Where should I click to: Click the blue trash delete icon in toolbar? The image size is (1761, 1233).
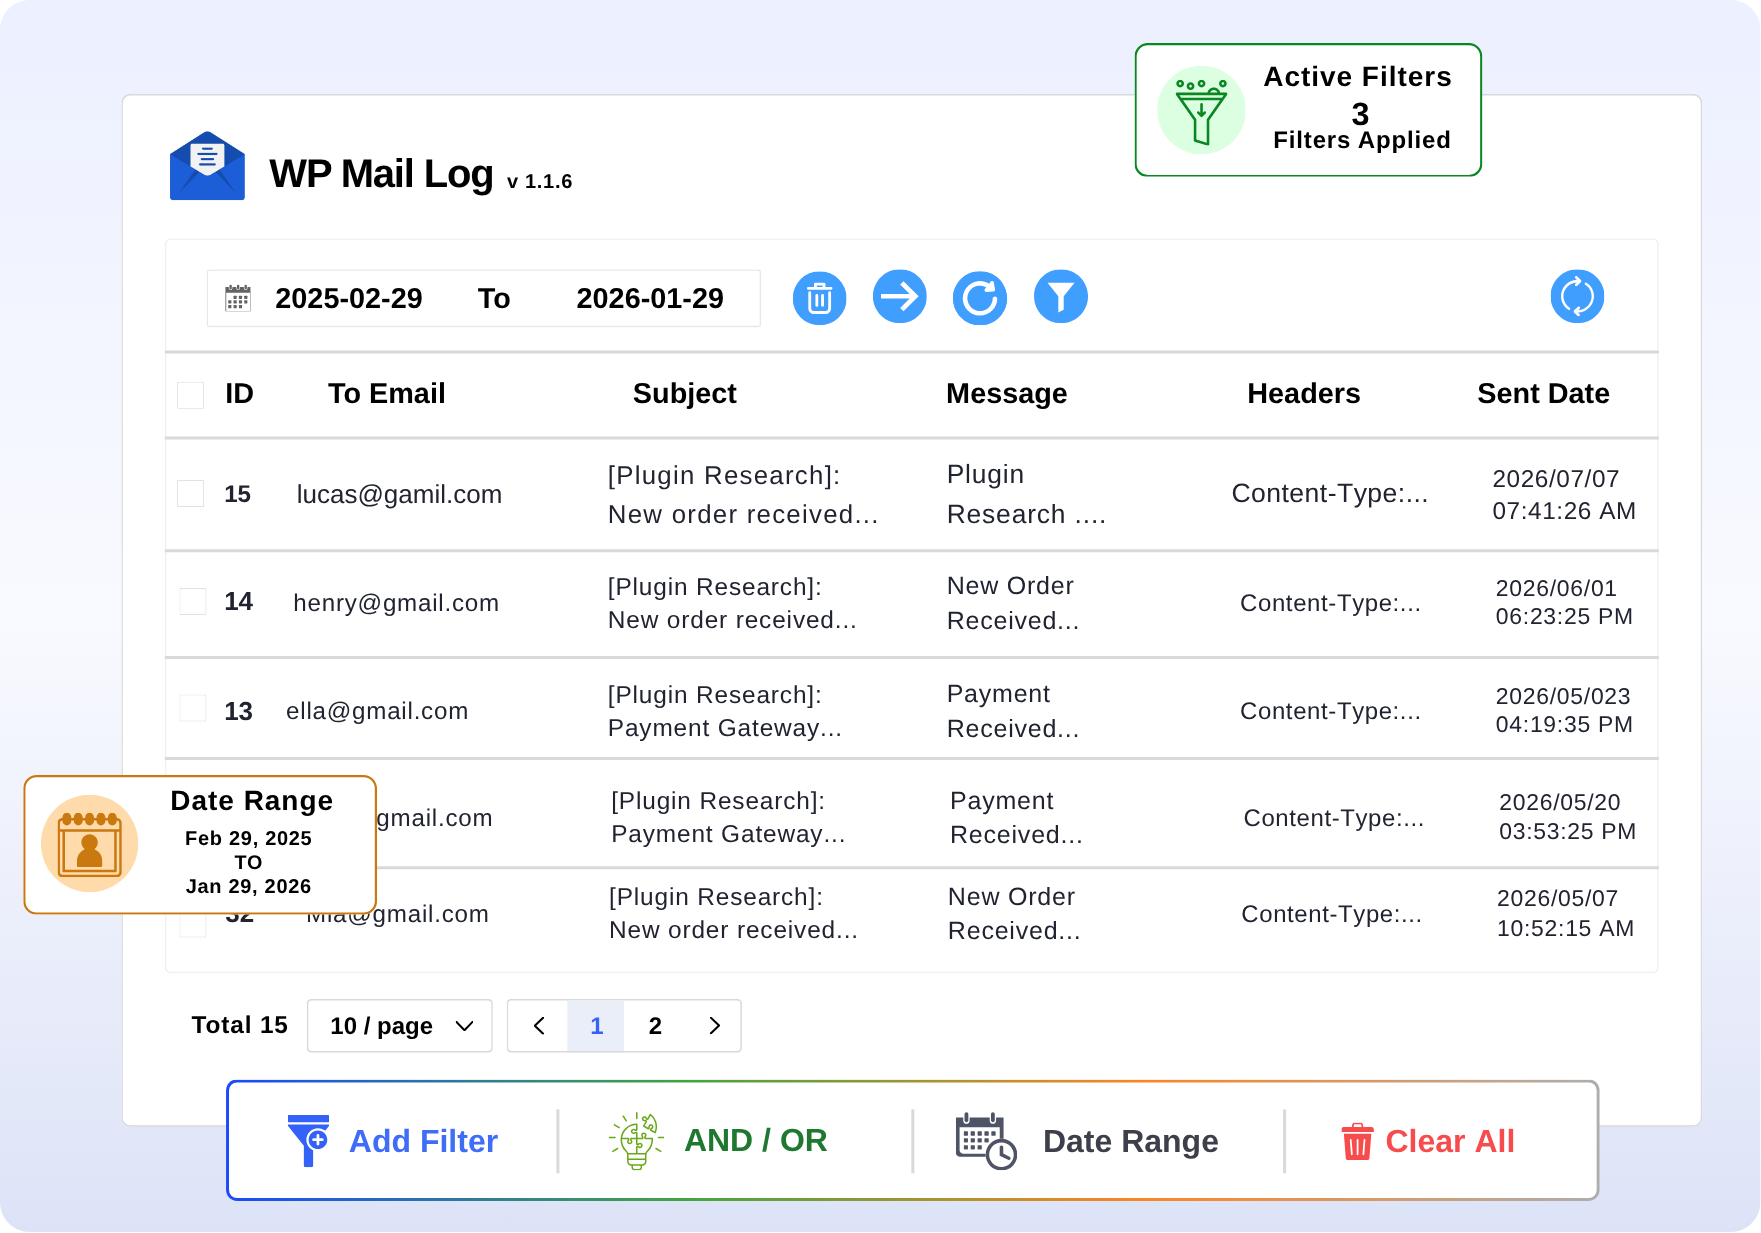[x=819, y=298]
